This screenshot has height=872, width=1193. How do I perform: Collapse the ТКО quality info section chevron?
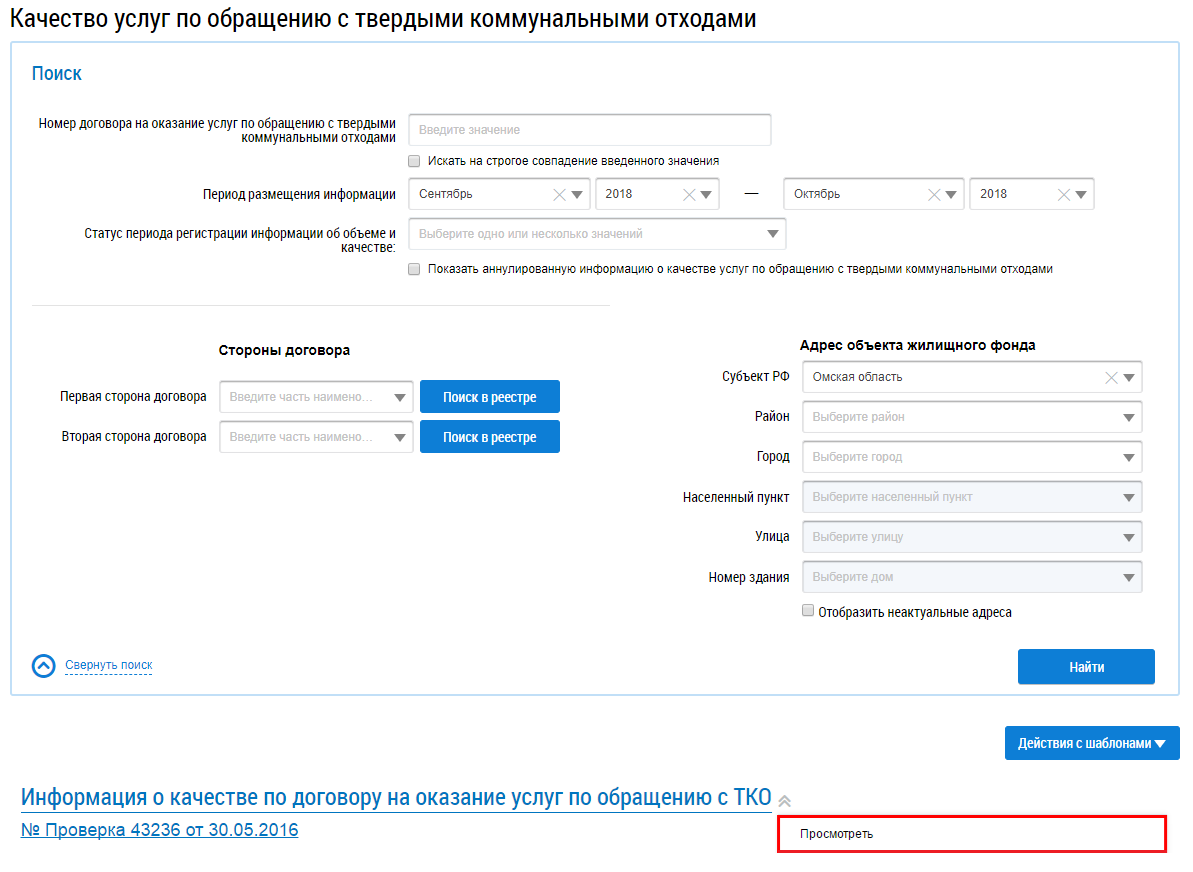pos(785,800)
